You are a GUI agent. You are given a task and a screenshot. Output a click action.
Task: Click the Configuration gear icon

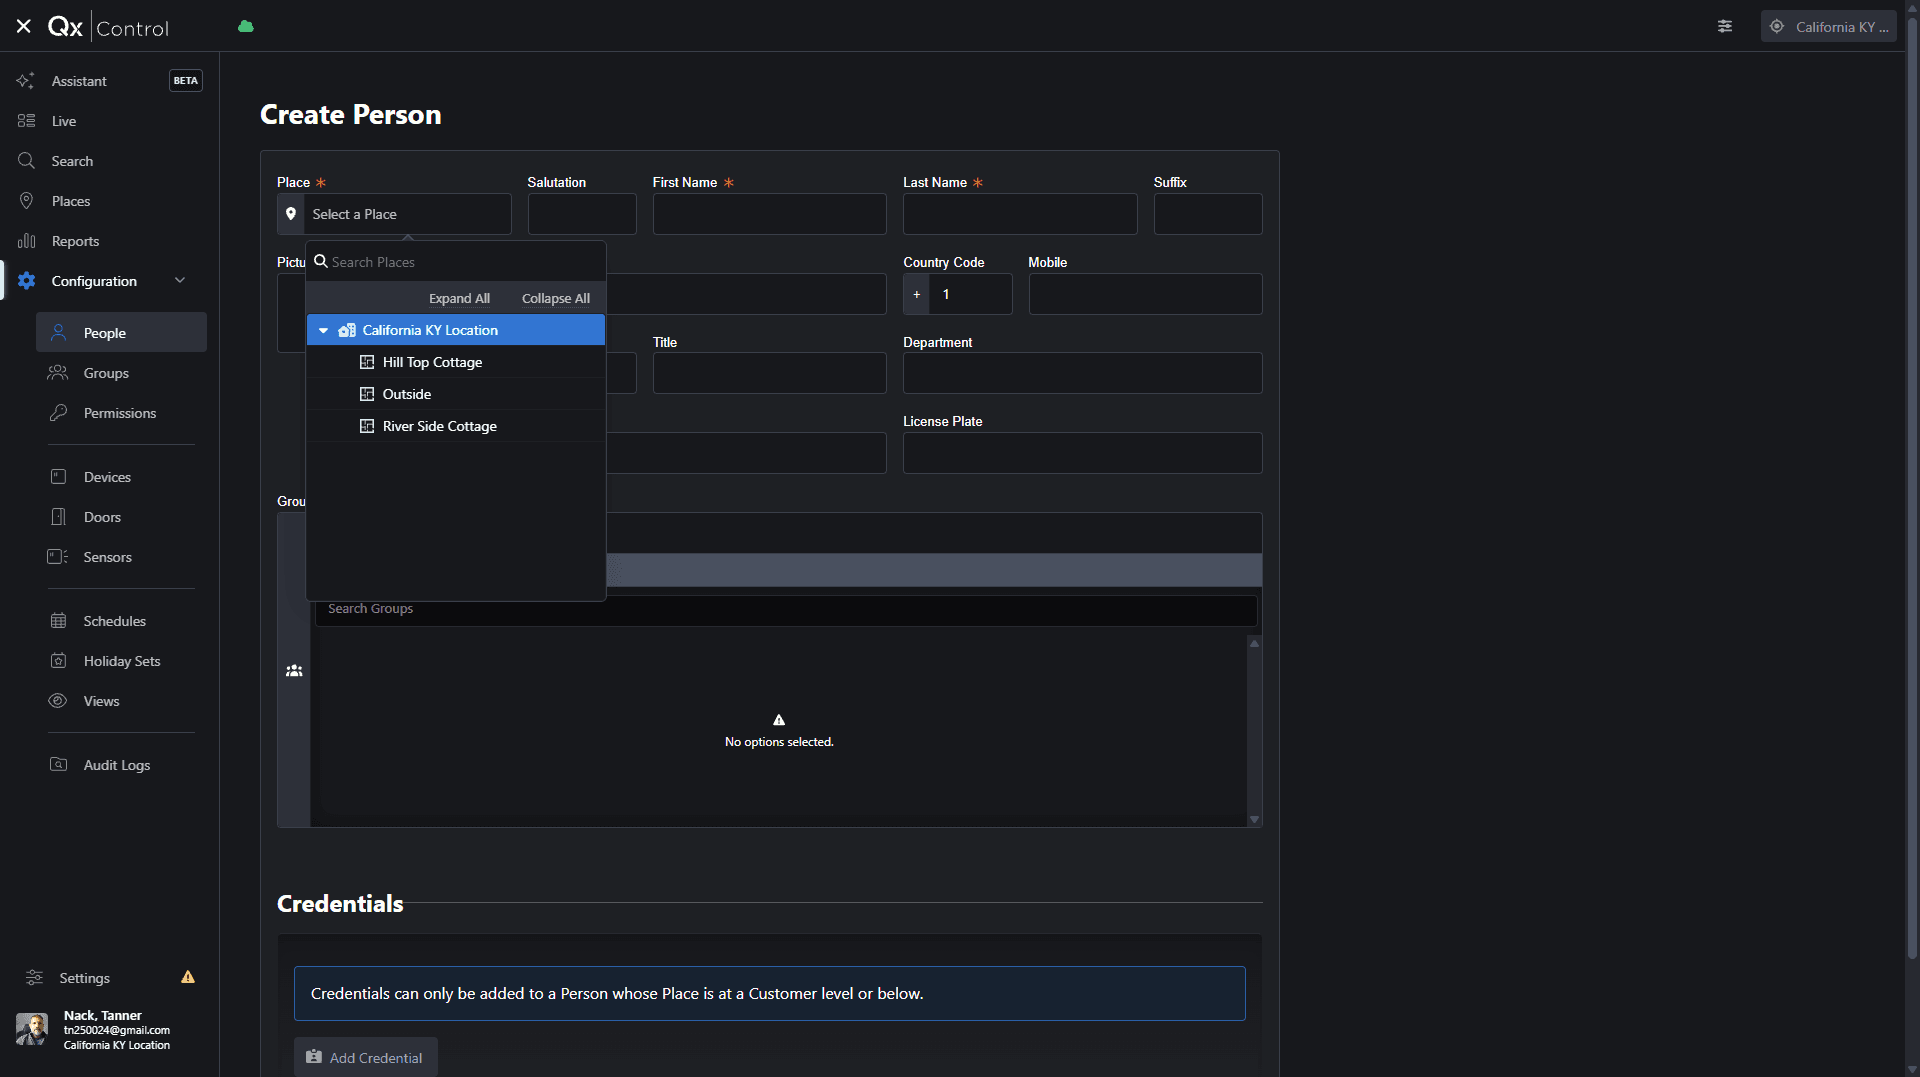26,281
